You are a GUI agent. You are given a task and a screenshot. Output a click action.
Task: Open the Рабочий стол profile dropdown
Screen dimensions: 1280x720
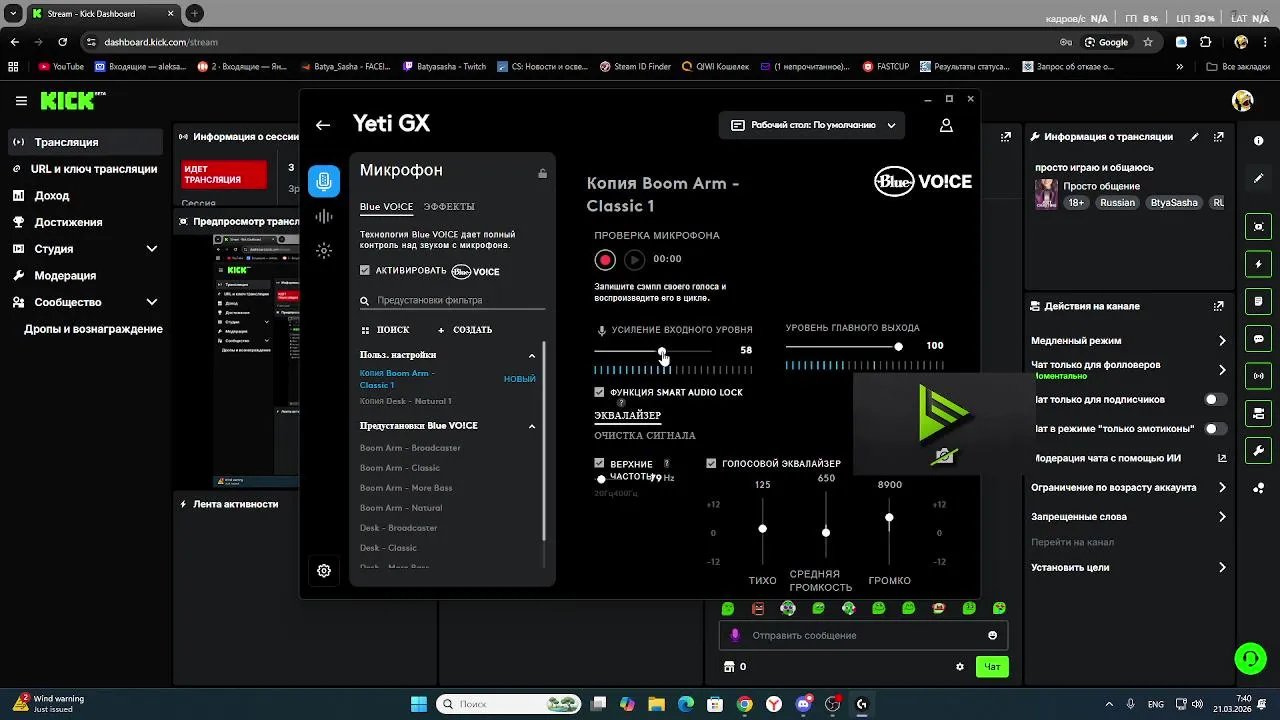[813, 125]
